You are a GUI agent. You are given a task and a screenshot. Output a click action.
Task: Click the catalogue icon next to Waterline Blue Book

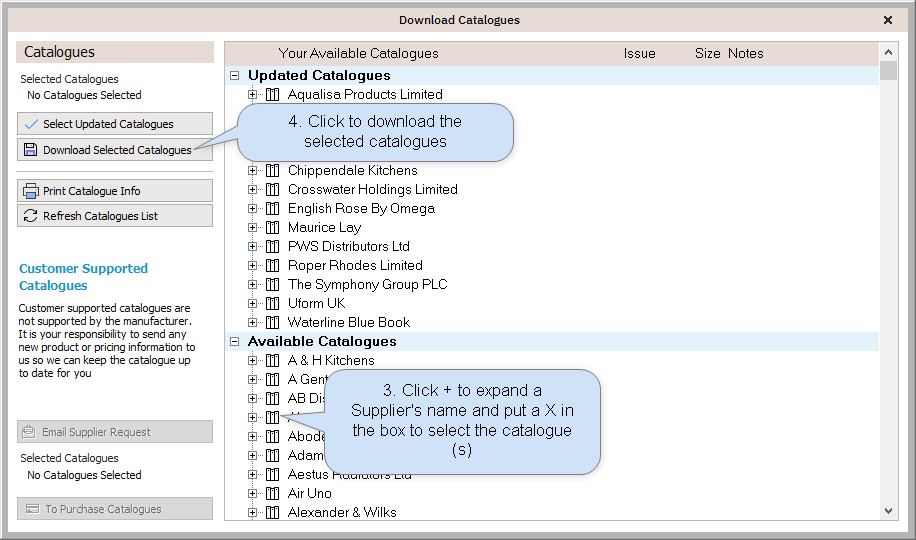coord(272,323)
